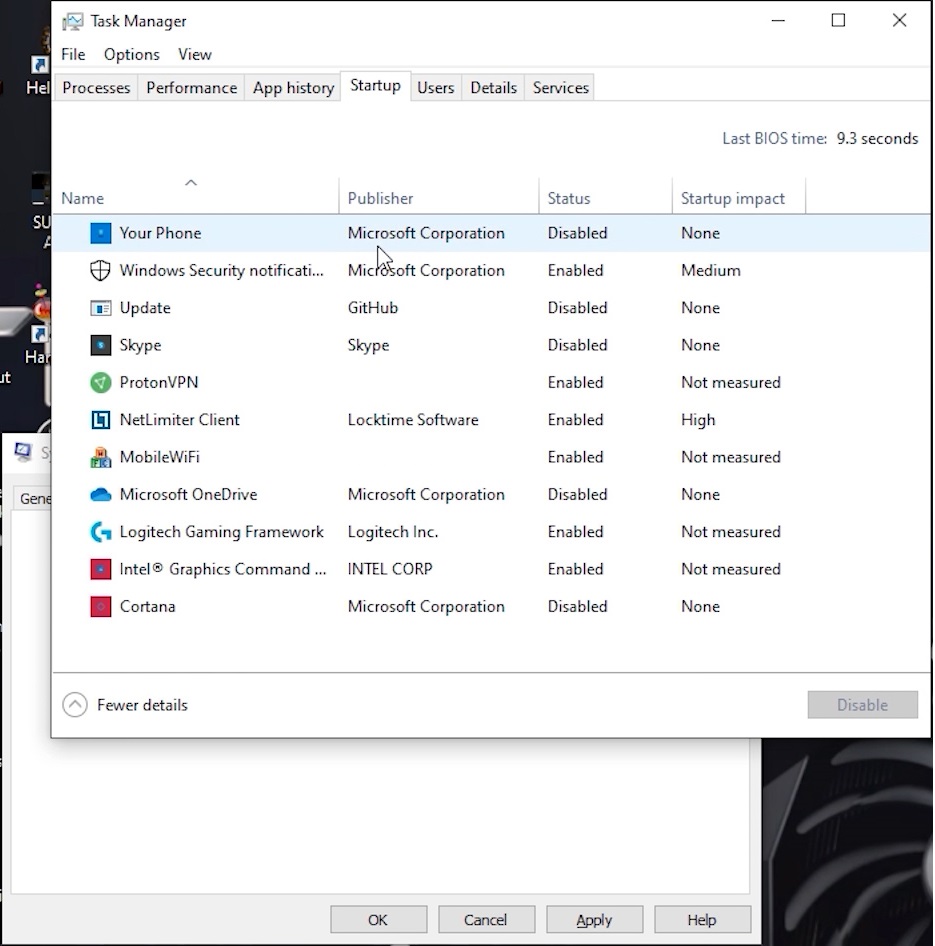Select the Cortana row name
The width and height of the screenshot is (935, 946).
(147, 607)
